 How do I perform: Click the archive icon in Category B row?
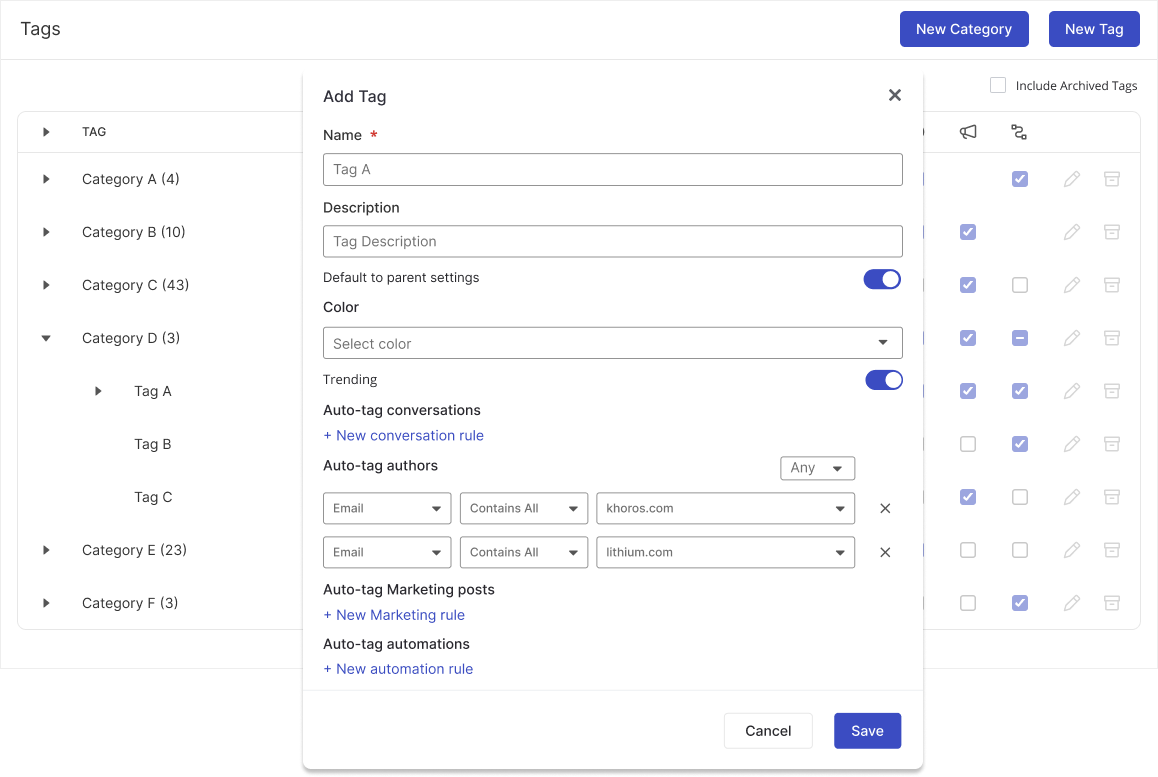point(1111,232)
